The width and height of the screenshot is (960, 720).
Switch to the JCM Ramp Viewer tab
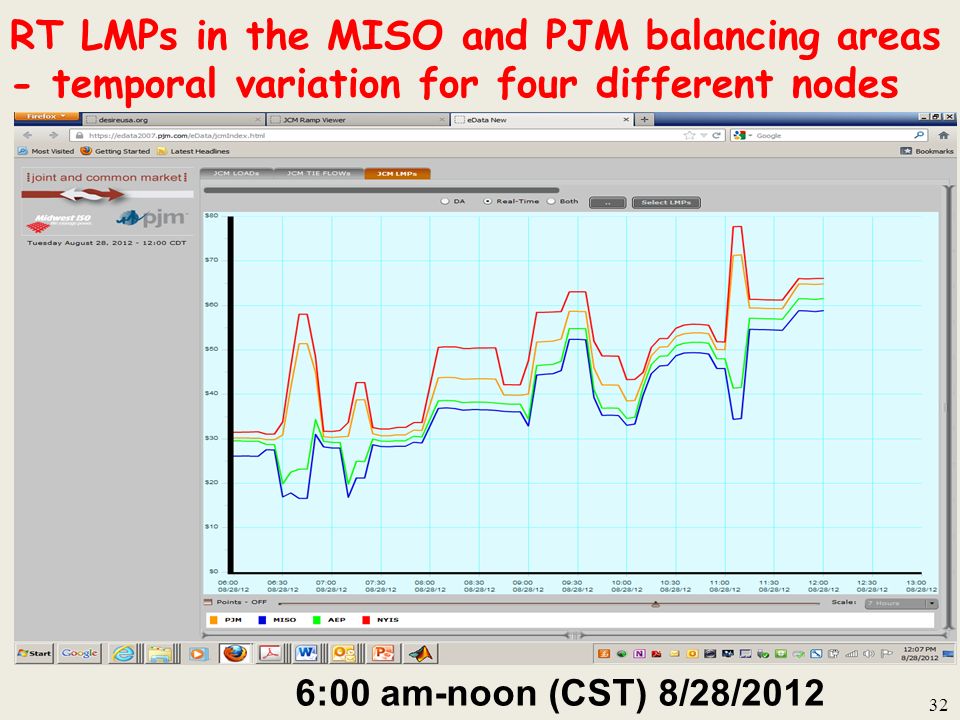click(357, 120)
